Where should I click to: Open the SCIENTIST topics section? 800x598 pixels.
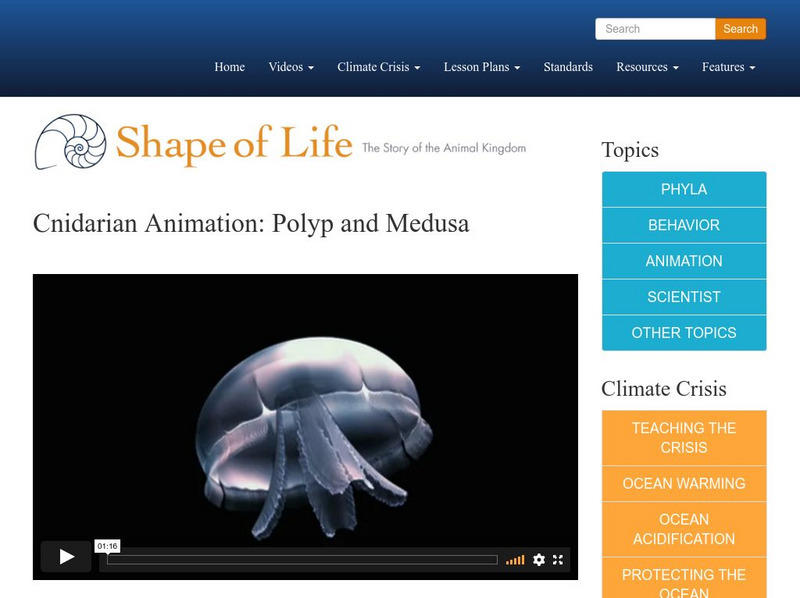[x=683, y=297]
